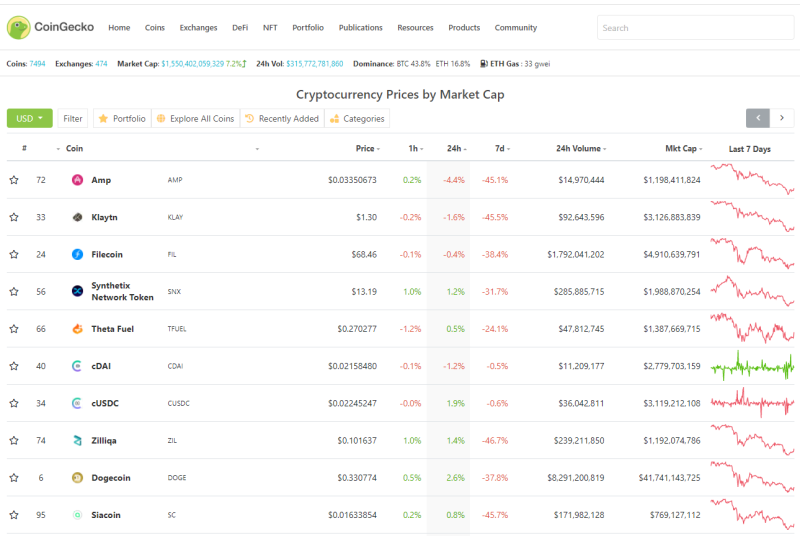The image size is (800, 536).
Task: Open the USD currency dropdown
Action: tap(30, 118)
